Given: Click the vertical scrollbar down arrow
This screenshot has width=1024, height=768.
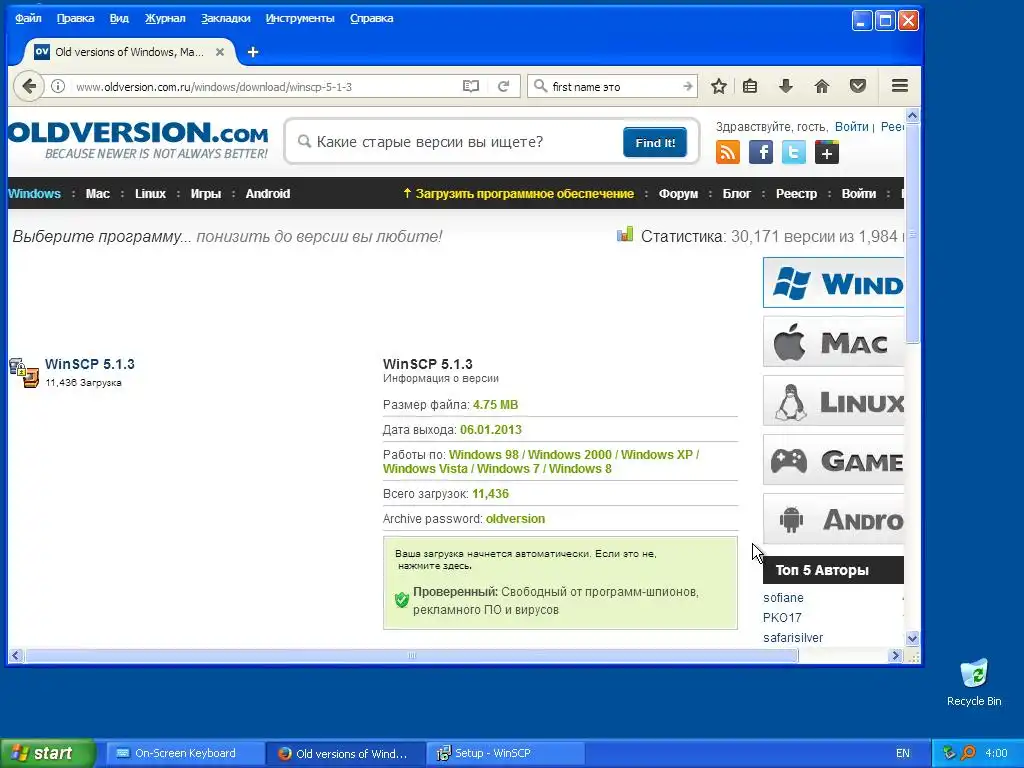Looking at the screenshot, I should [912, 639].
